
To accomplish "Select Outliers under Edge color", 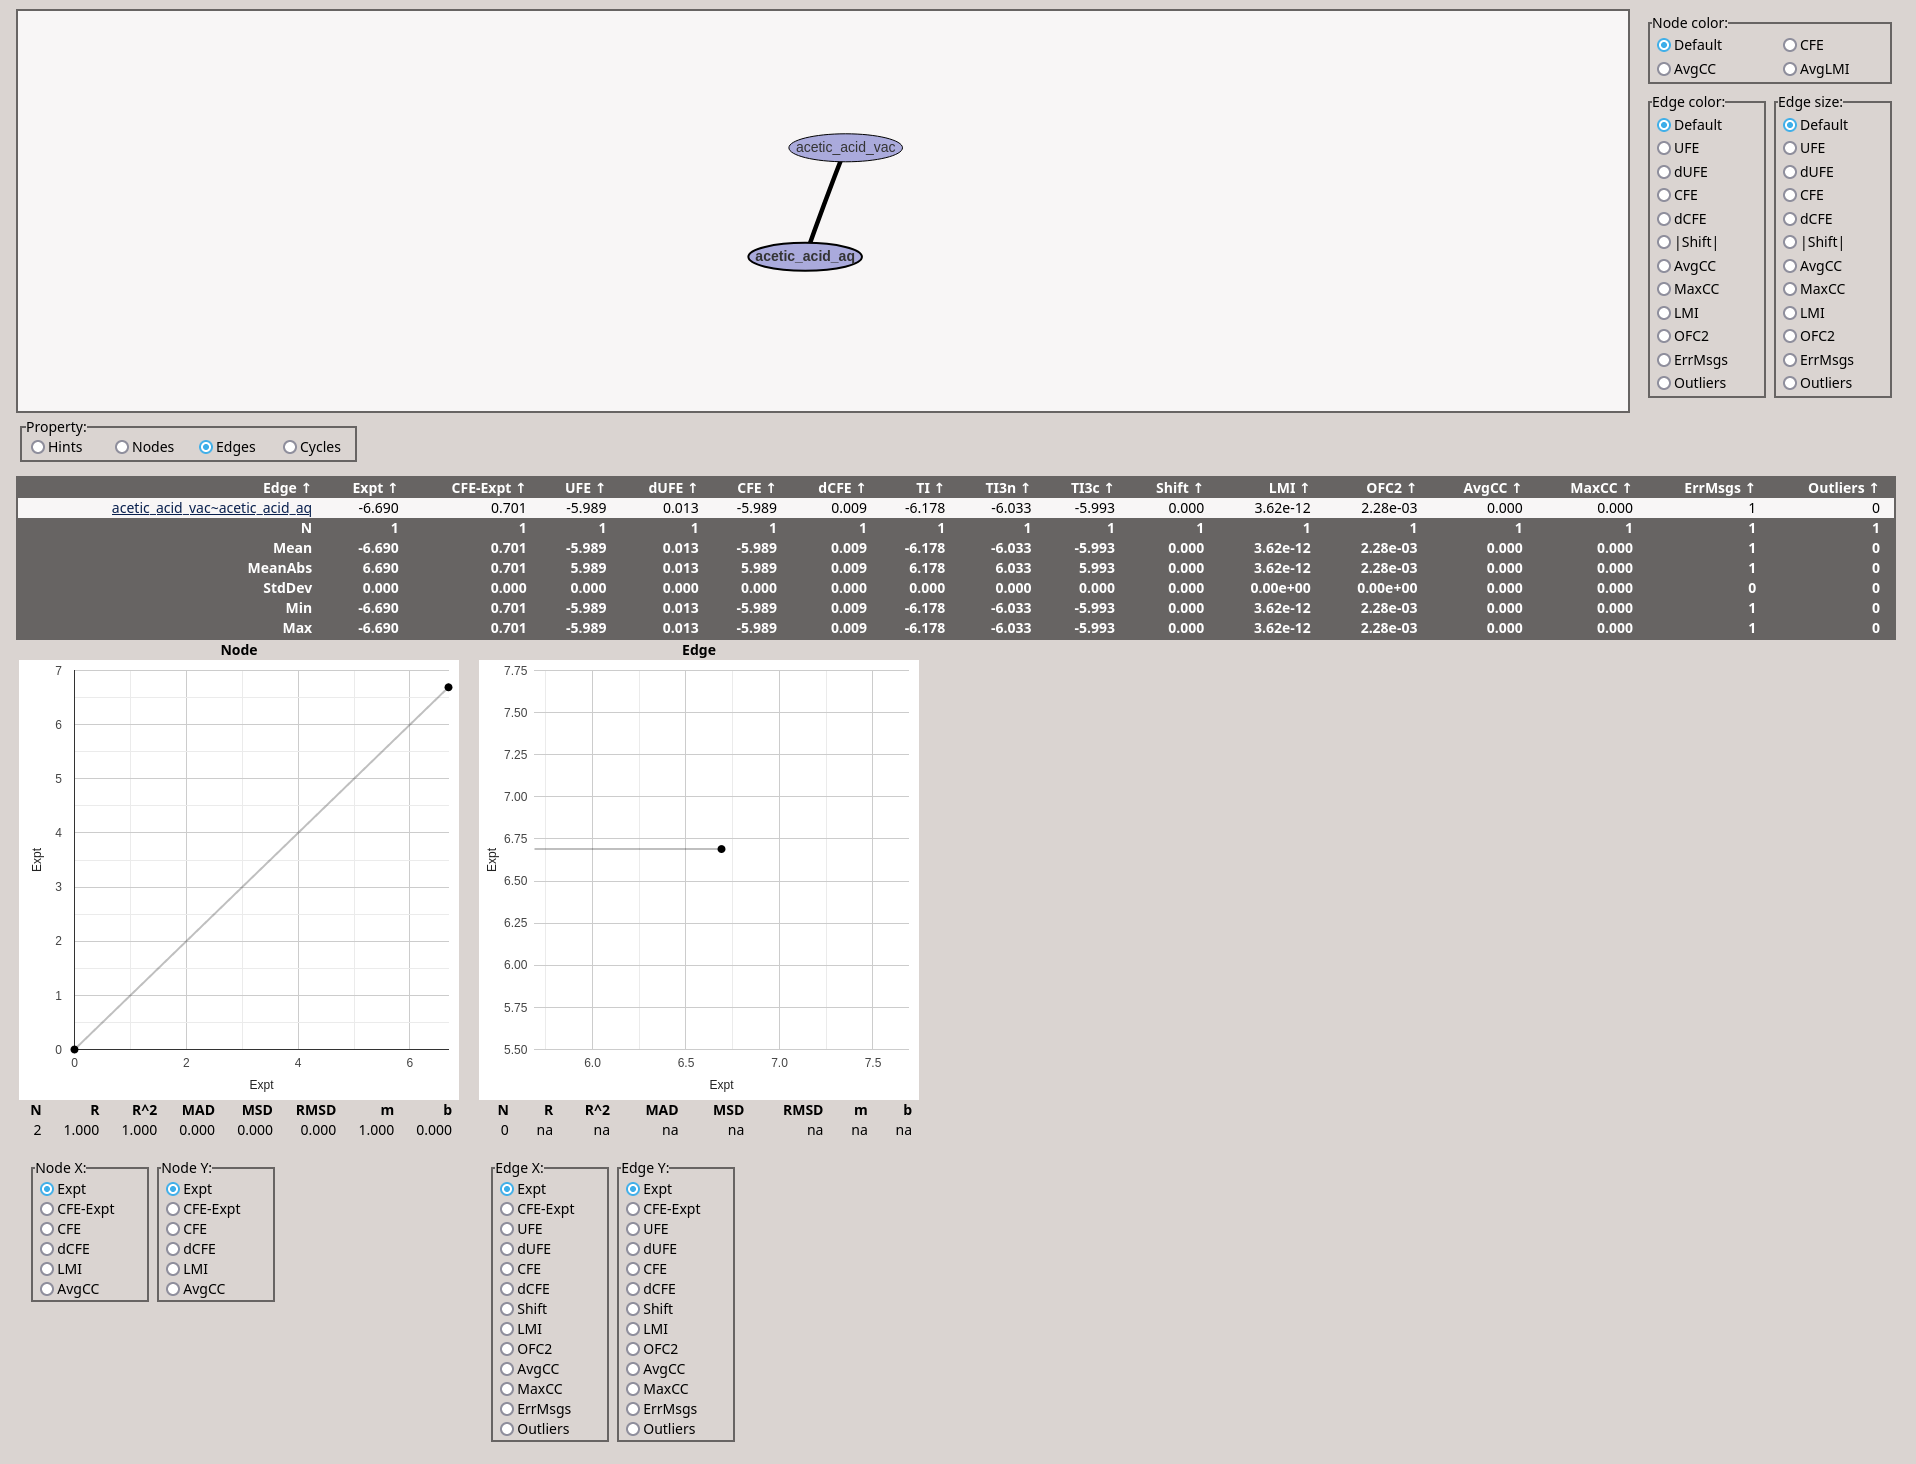I will [x=1664, y=383].
